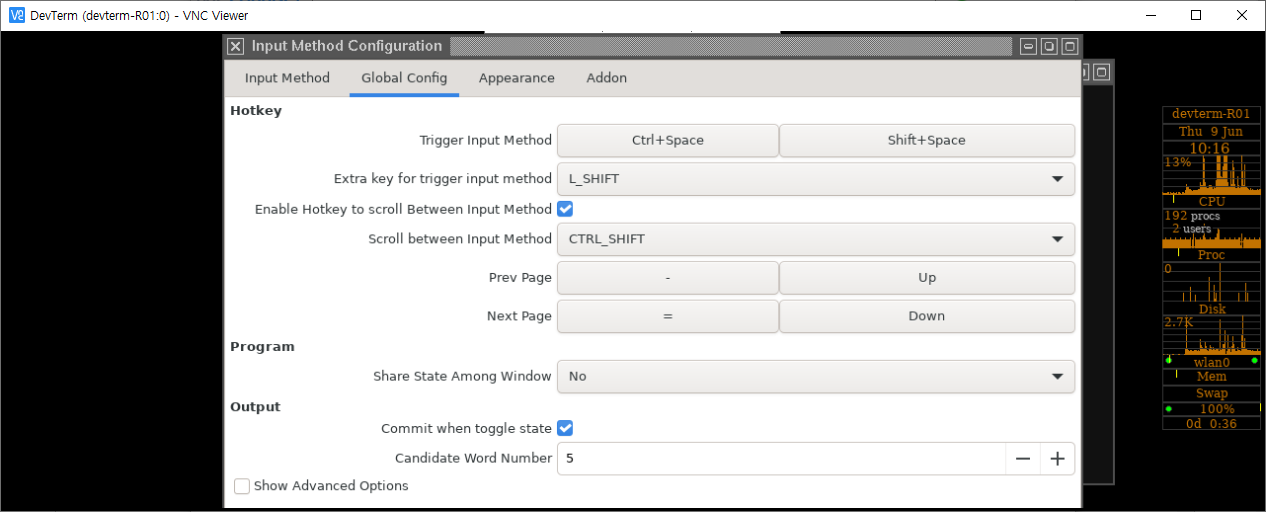Click the plus icon for Candidate Word Number
Viewport: 1266px width, 512px height.
pyautogui.click(x=1057, y=459)
